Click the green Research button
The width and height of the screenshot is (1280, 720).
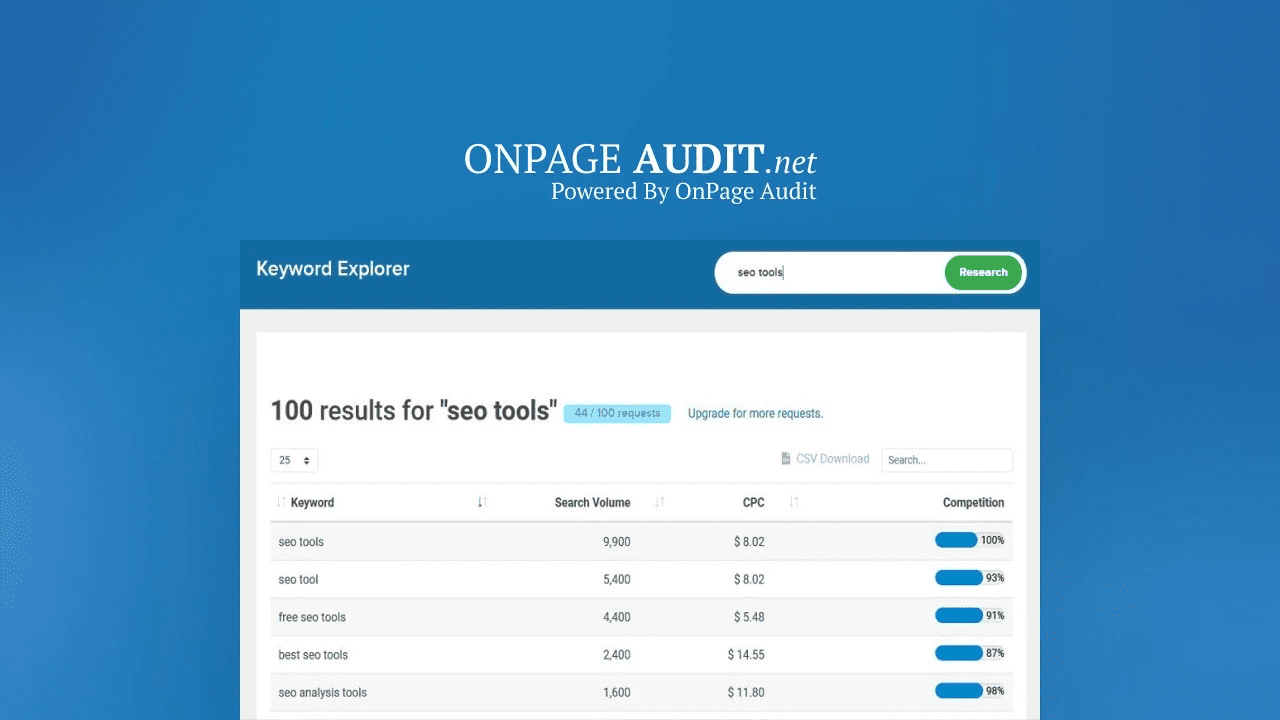tap(983, 272)
